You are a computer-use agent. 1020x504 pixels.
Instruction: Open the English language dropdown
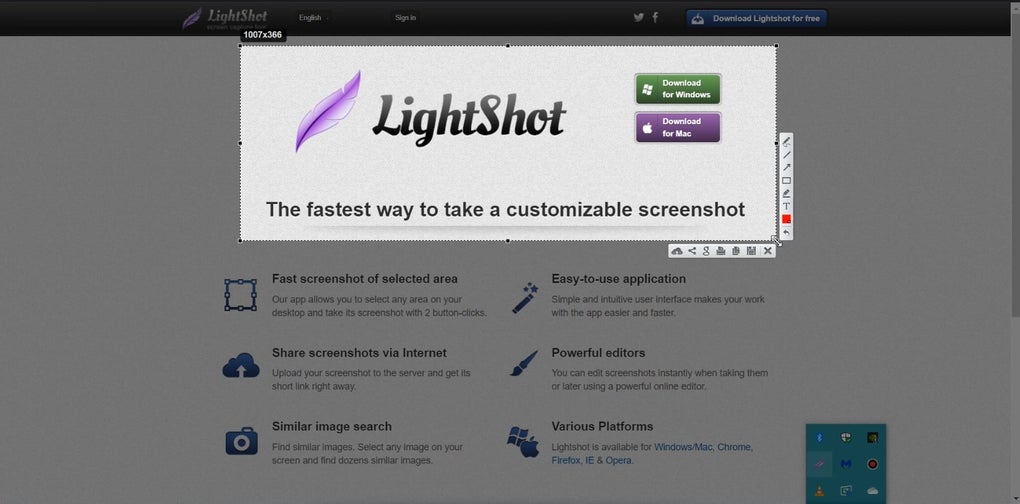click(x=314, y=18)
